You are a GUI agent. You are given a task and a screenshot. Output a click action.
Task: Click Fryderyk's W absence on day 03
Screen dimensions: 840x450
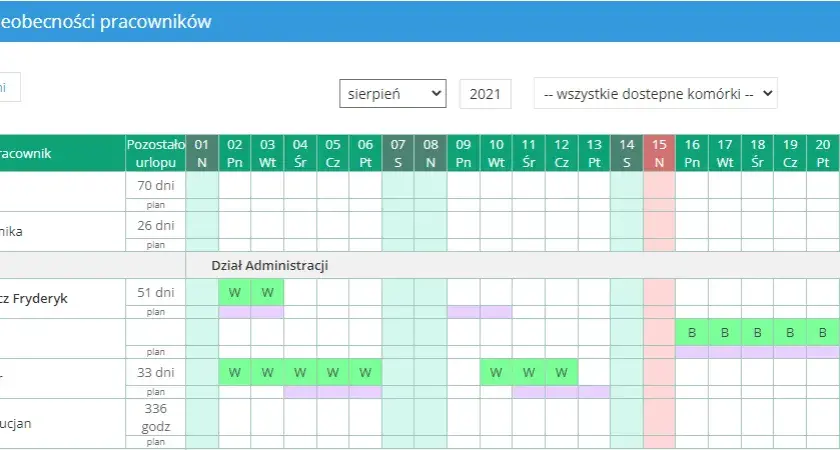pyautogui.click(x=267, y=292)
